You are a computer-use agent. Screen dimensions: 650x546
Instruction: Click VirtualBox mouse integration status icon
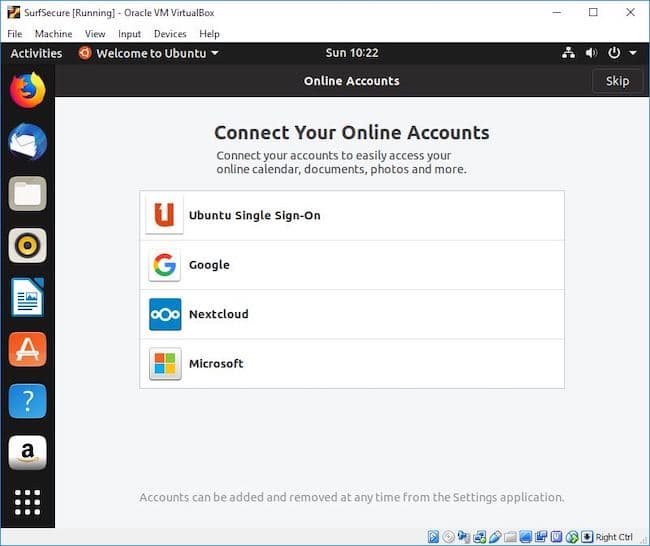point(572,537)
